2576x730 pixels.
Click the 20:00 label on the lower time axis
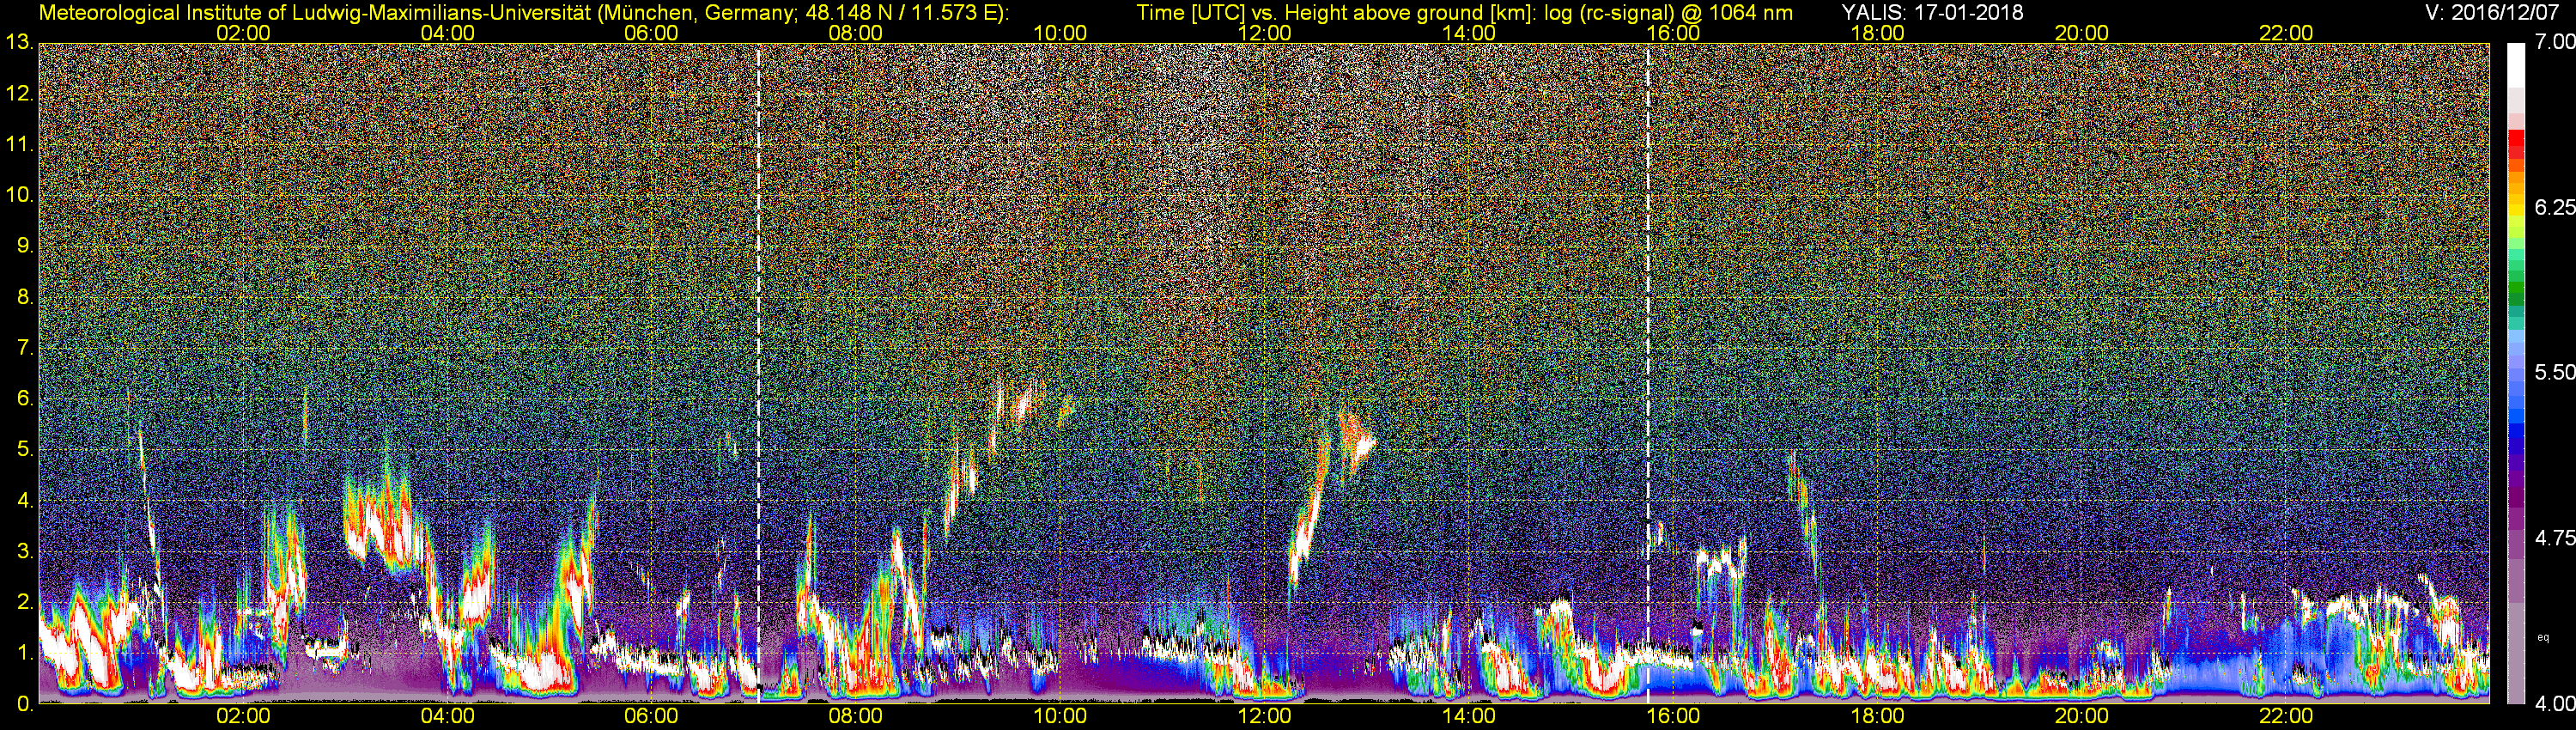(x=2082, y=716)
